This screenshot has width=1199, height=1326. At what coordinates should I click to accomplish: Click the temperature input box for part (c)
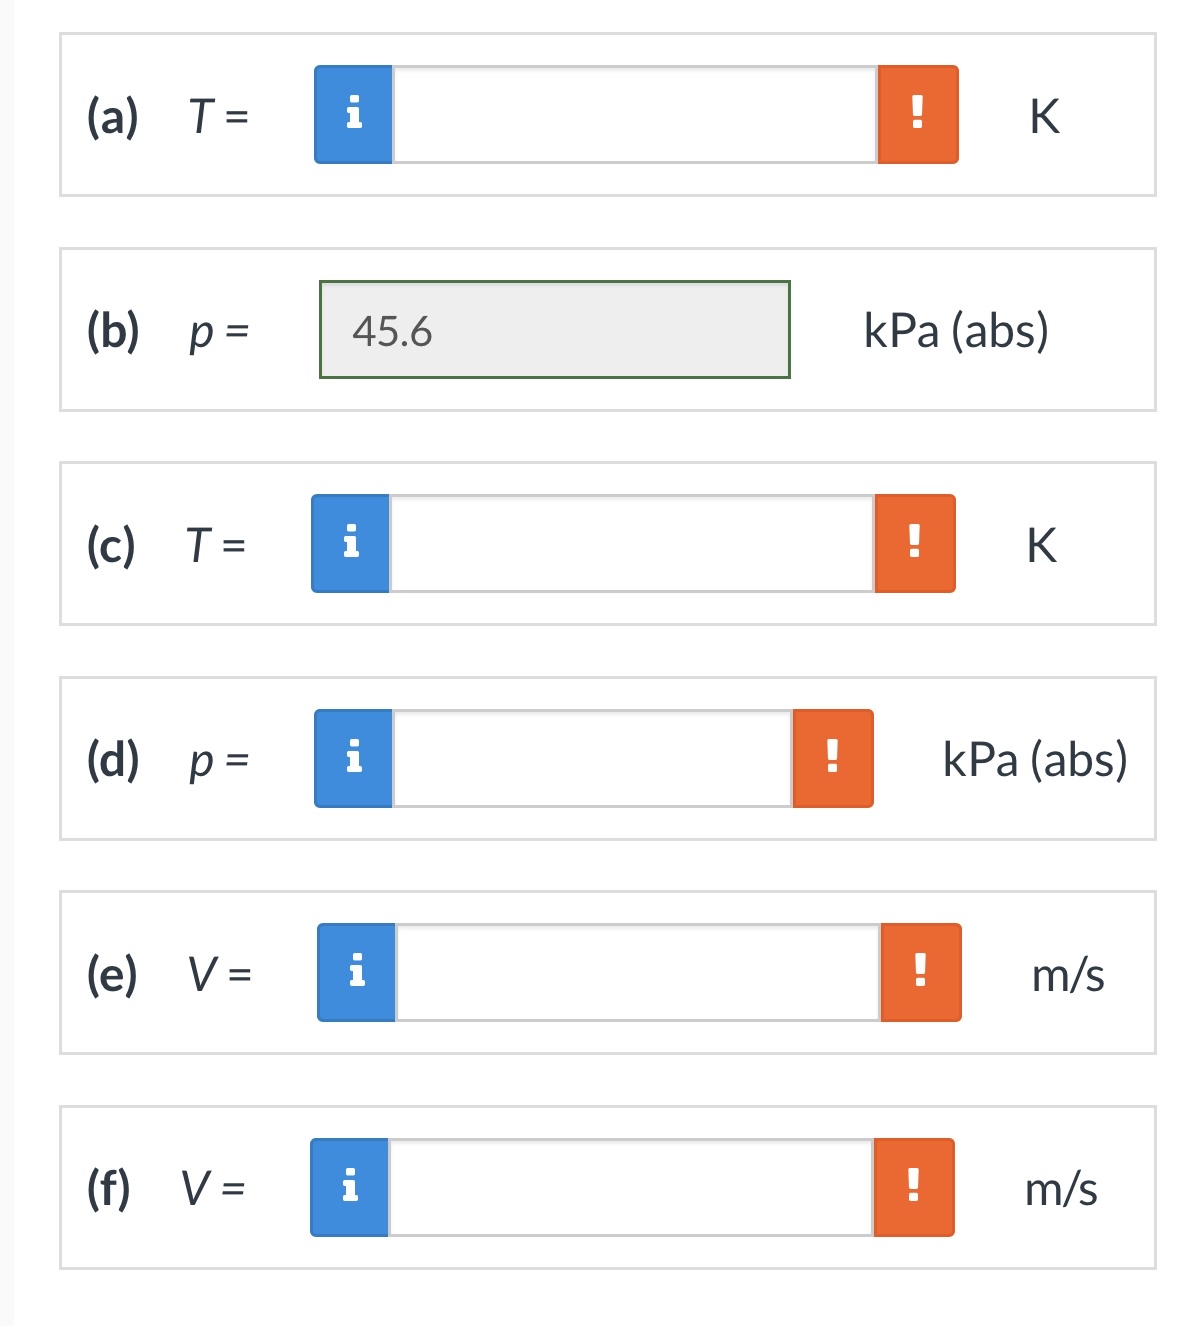click(x=634, y=545)
